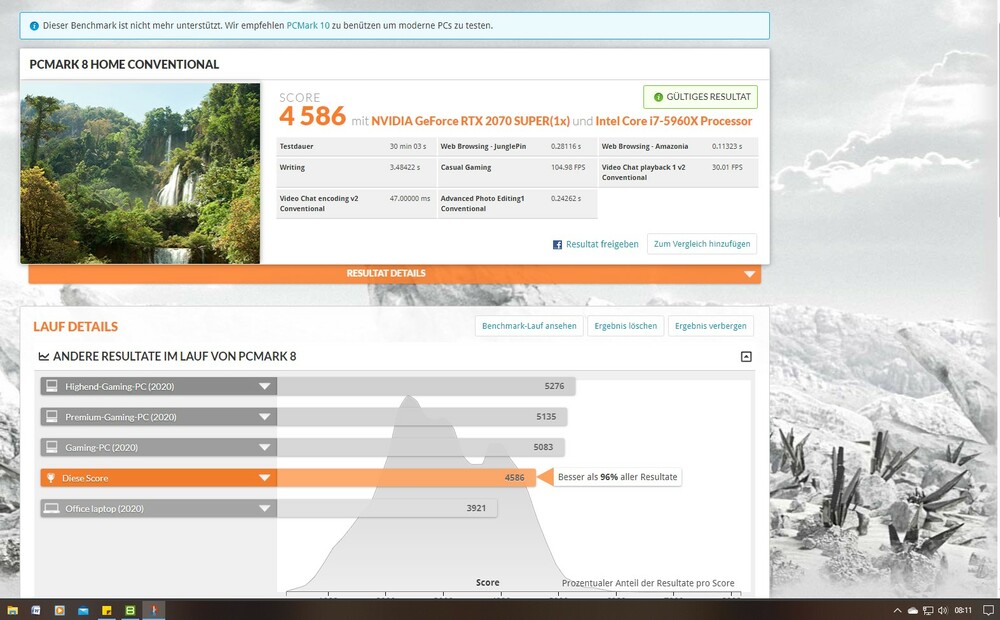Click the Office laptop icon
The width and height of the screenshot is (1000, 620).
52,508
